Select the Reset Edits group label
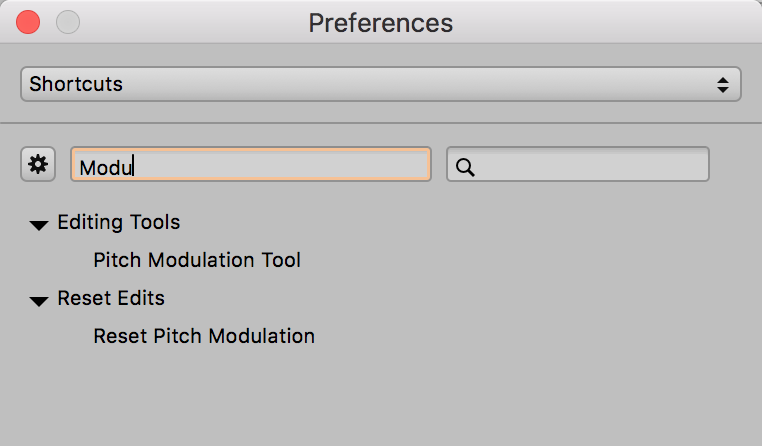The width and height of the screenshot is (762, 446). pyautogui.click(x=111, y=298)
